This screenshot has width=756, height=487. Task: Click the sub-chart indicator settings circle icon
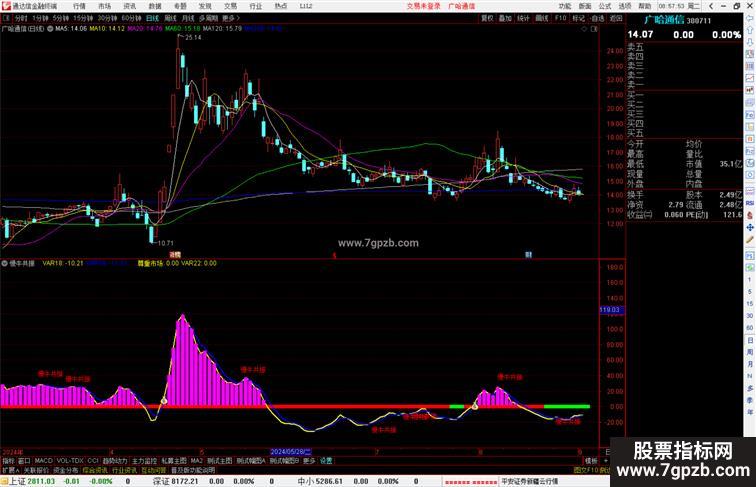(4, 264)
